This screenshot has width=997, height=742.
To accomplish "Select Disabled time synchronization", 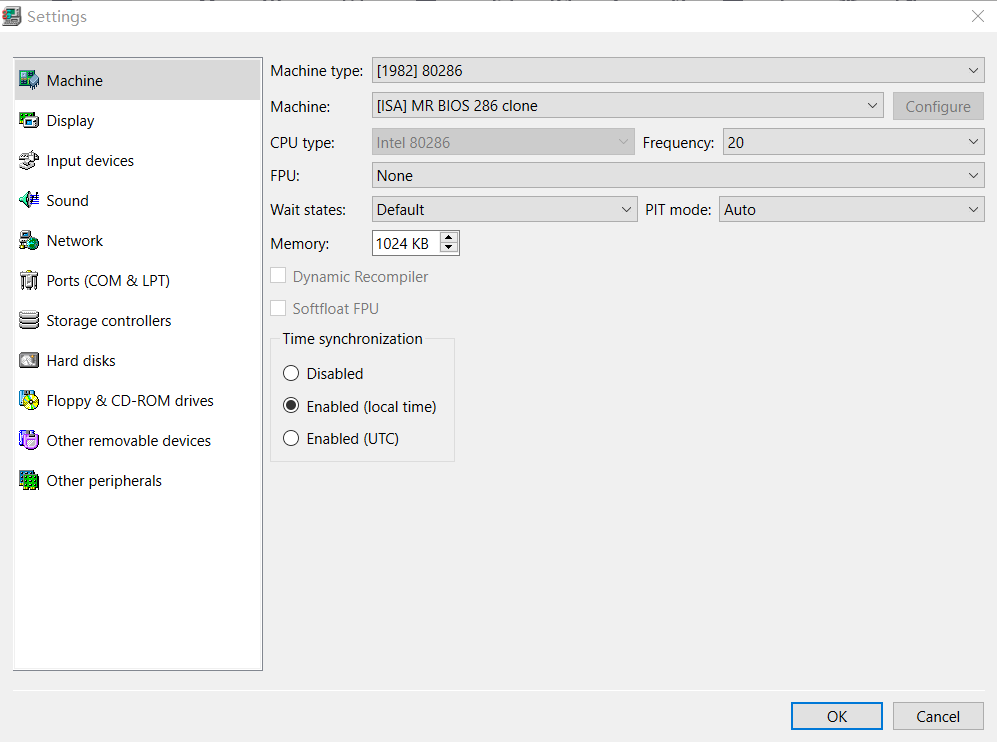I will coord(291,373).
